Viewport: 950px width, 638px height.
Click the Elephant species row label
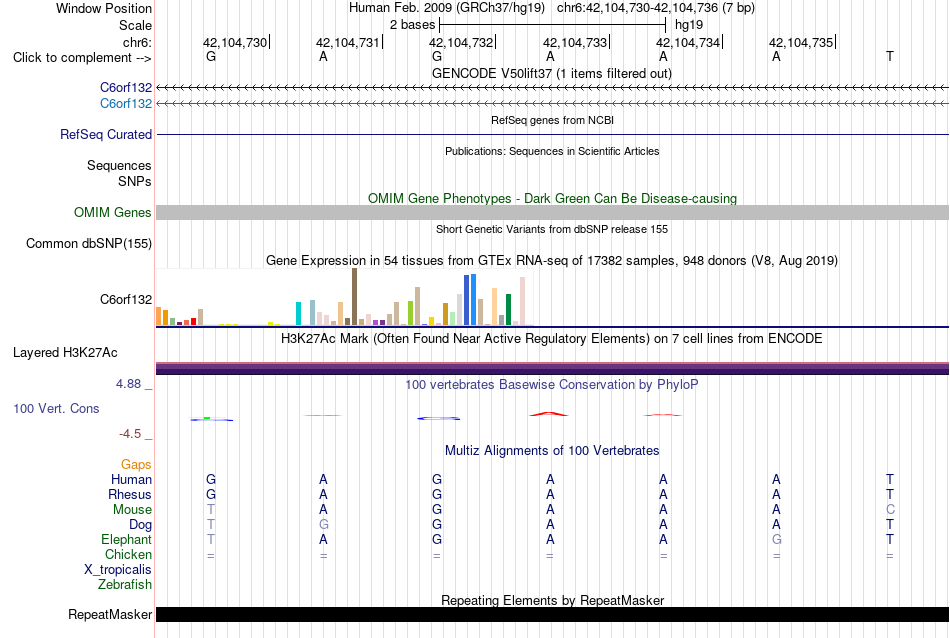(x=126, y=539)
